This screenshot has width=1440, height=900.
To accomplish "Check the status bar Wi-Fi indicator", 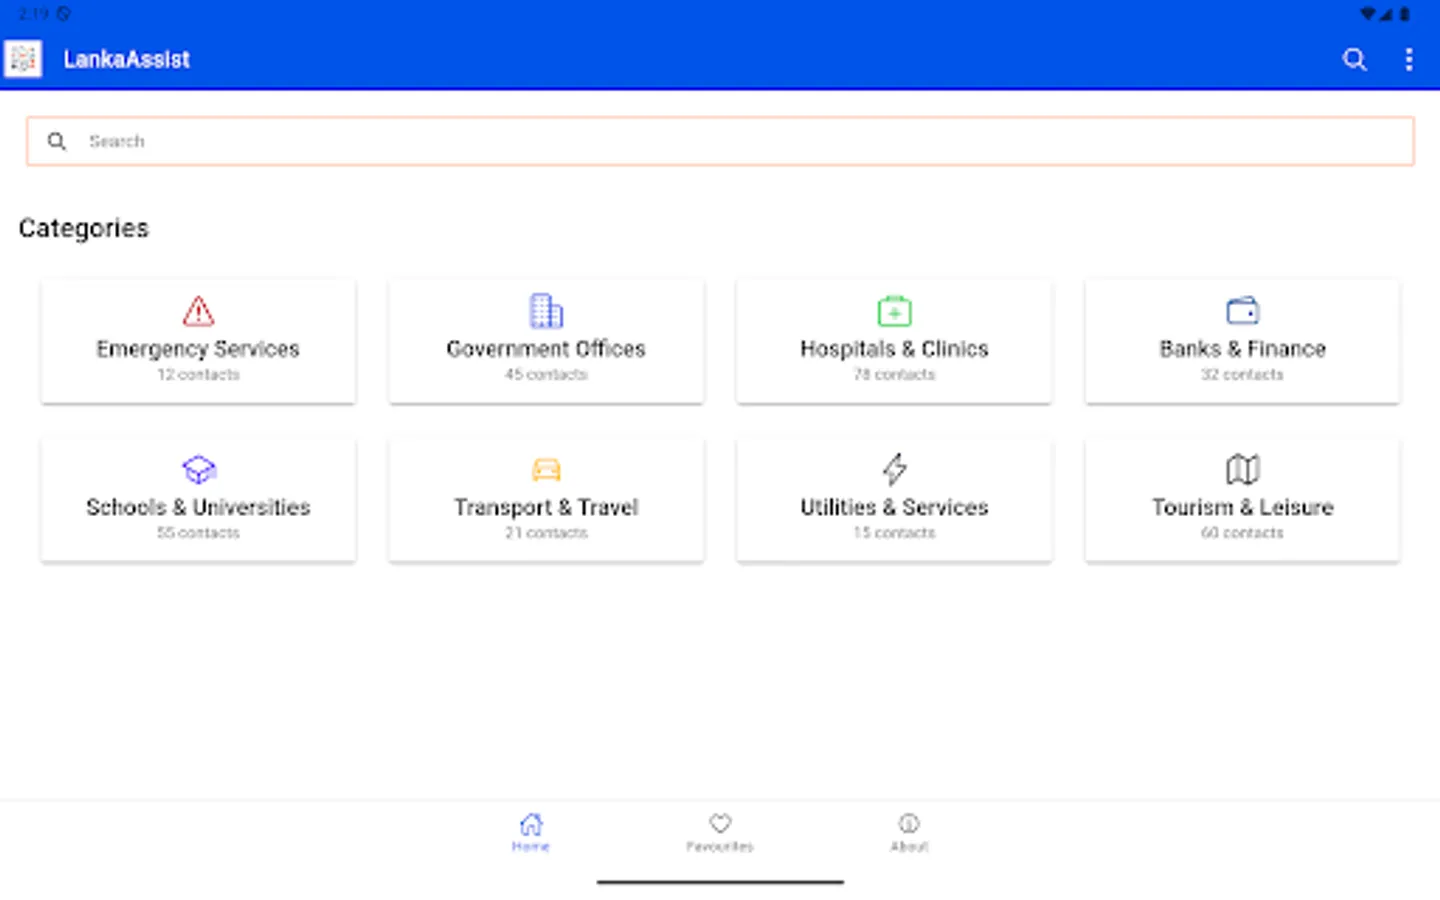I will 1367,14.
